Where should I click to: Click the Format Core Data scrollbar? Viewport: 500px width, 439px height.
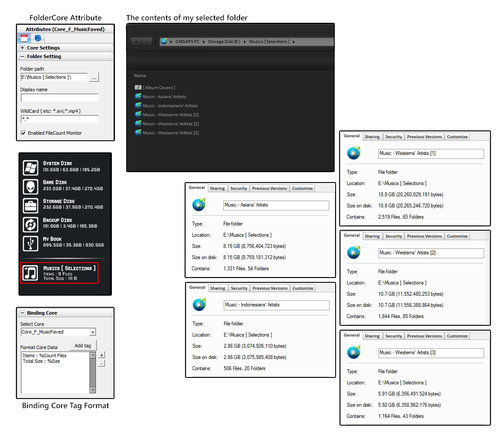pos(93,373)
